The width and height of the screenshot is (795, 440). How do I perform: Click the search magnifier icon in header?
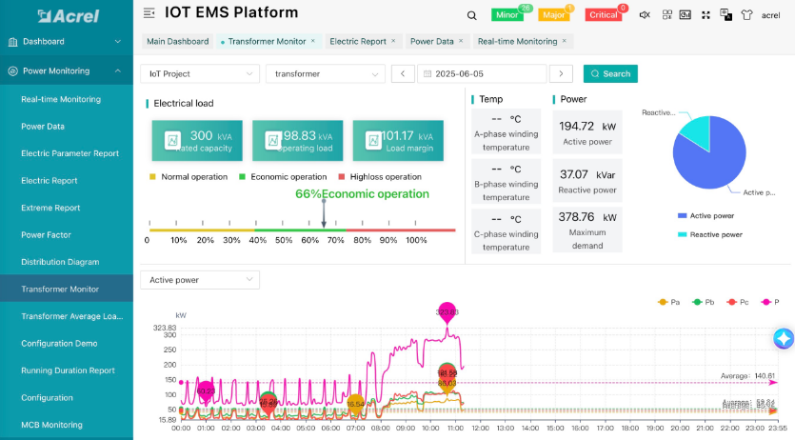pos(472,15)
